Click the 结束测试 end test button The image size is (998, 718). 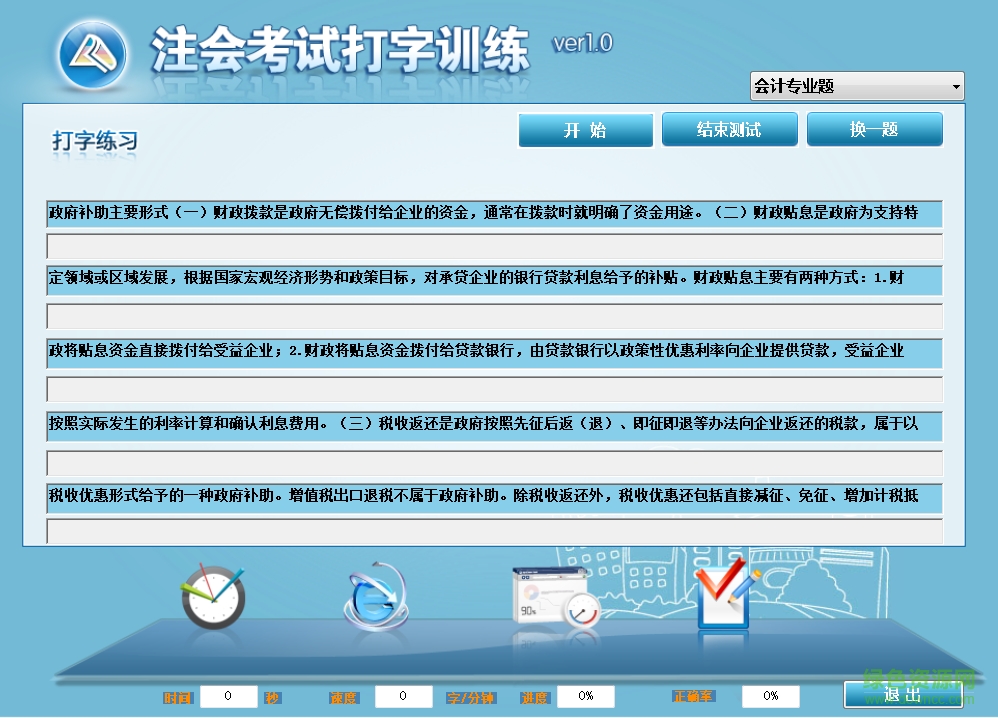coord(730,129)
